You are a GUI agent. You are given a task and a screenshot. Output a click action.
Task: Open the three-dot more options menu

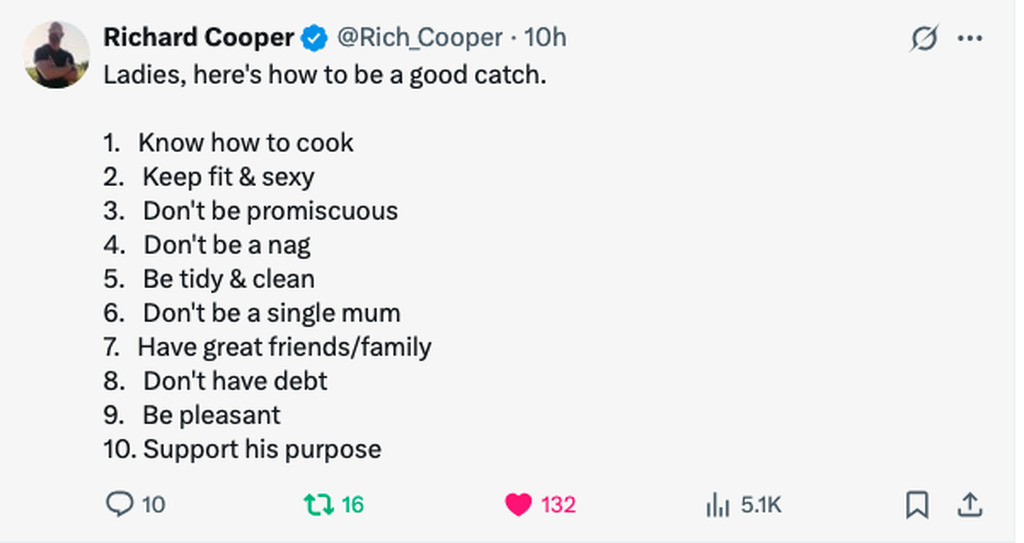click(969, 38)
